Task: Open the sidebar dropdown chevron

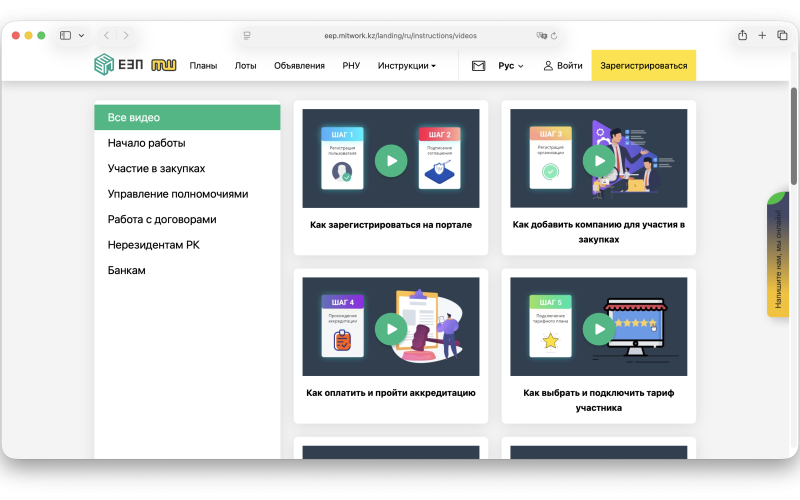Action: (x=81, y=35)
